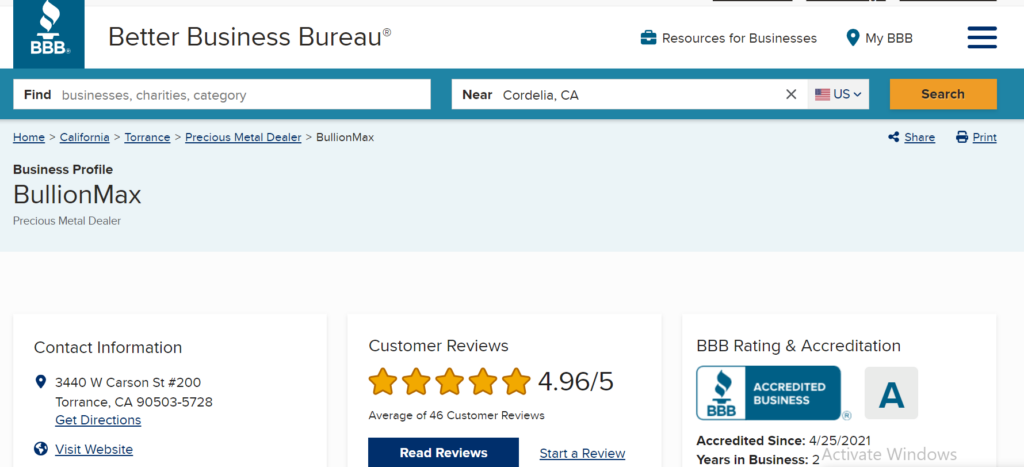Click the Share link
Viewport: 1024px width, 467px height.
coord(920,137)
